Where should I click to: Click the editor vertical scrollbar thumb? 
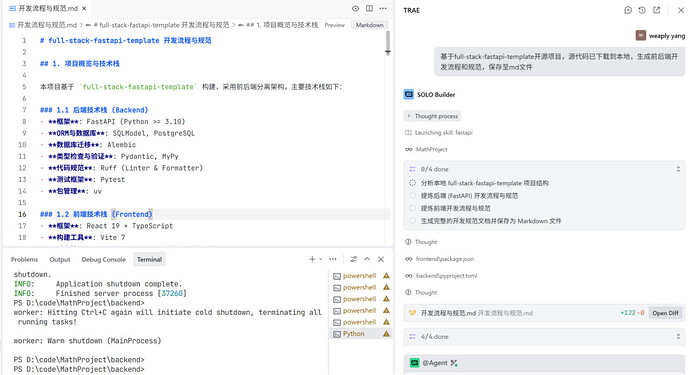[388, 43]
